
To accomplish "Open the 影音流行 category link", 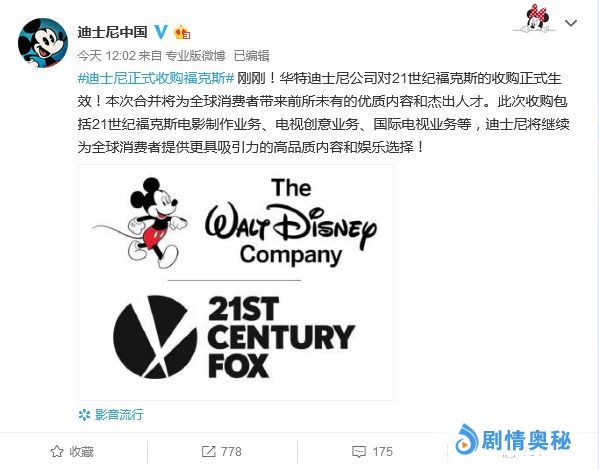I will coord(119,415).
